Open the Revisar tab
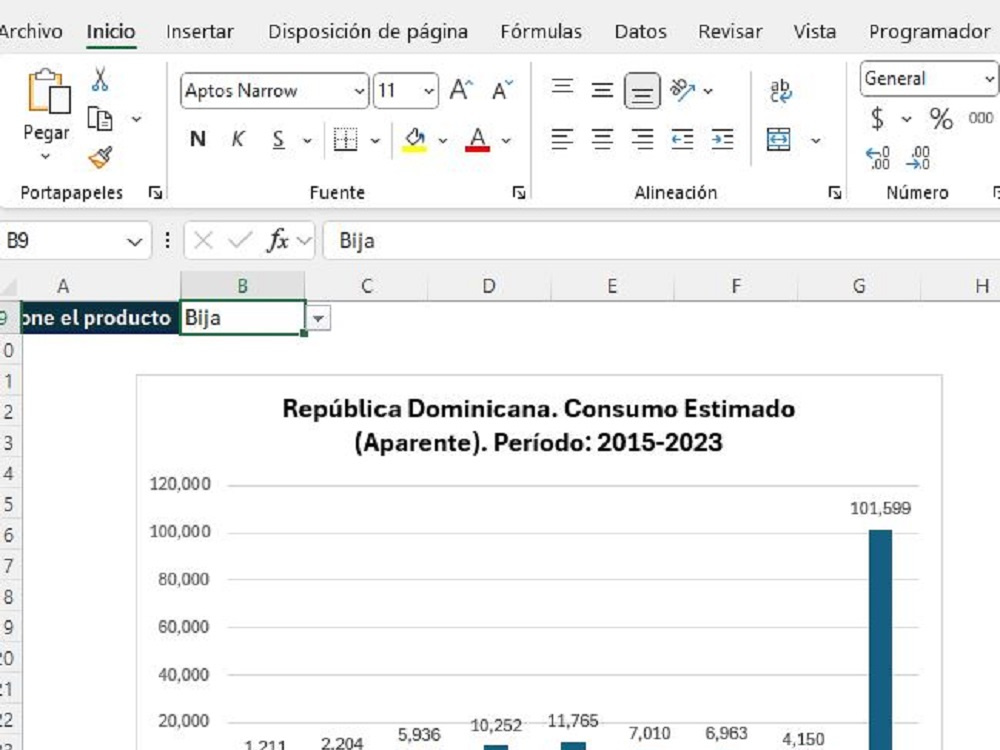This screenshot has width=1000, height=750. click(x=730, y=31)
